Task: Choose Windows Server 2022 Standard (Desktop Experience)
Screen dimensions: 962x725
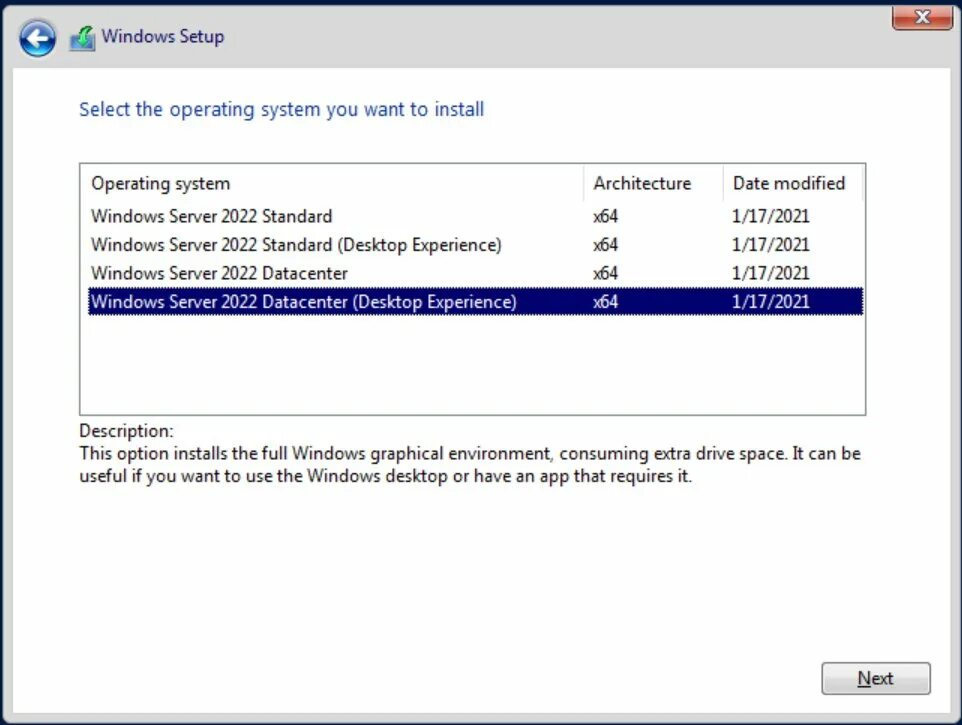Action: pyautogui.click(x=296, y=245)
